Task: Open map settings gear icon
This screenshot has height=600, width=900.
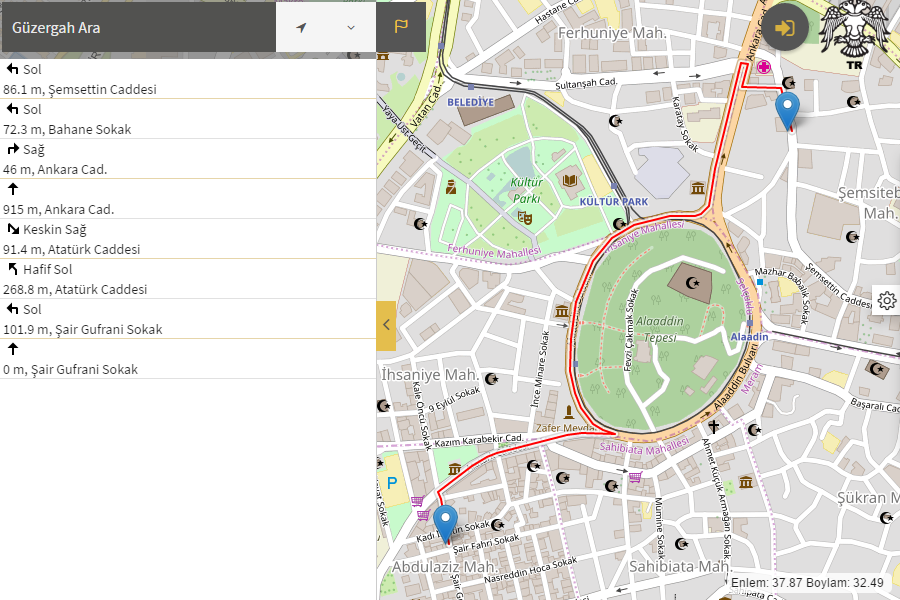Action: 887,300
